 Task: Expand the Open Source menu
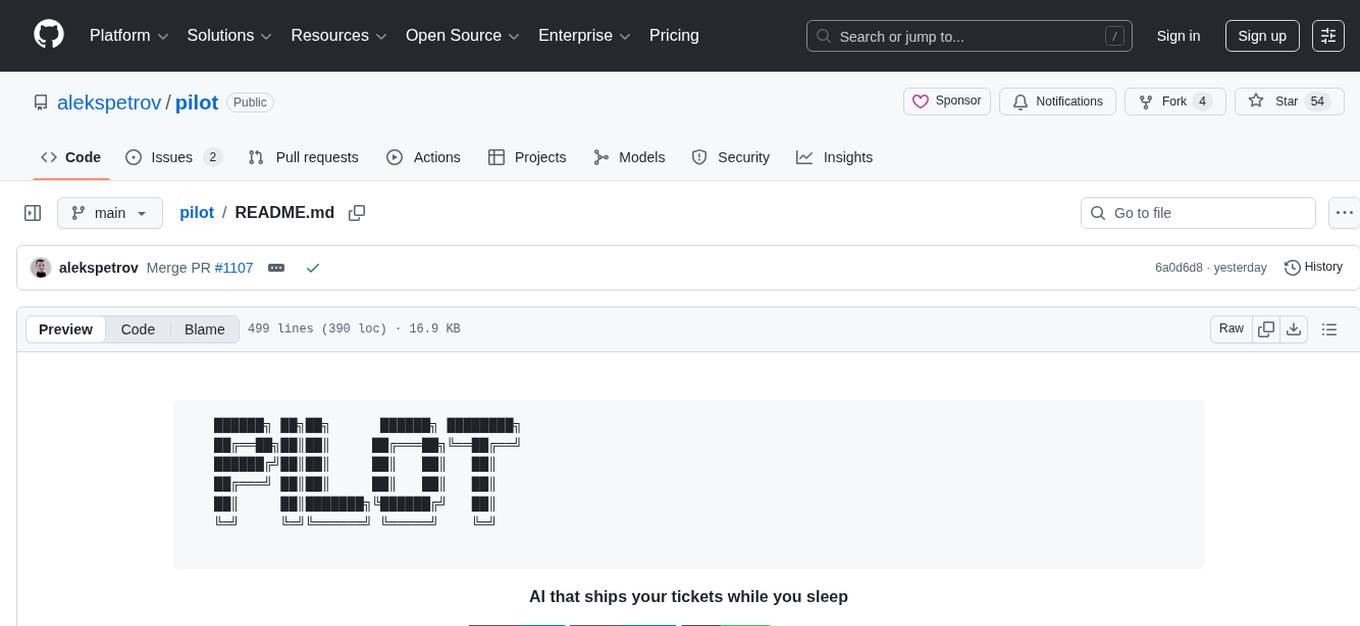click(x=462, y=35)
